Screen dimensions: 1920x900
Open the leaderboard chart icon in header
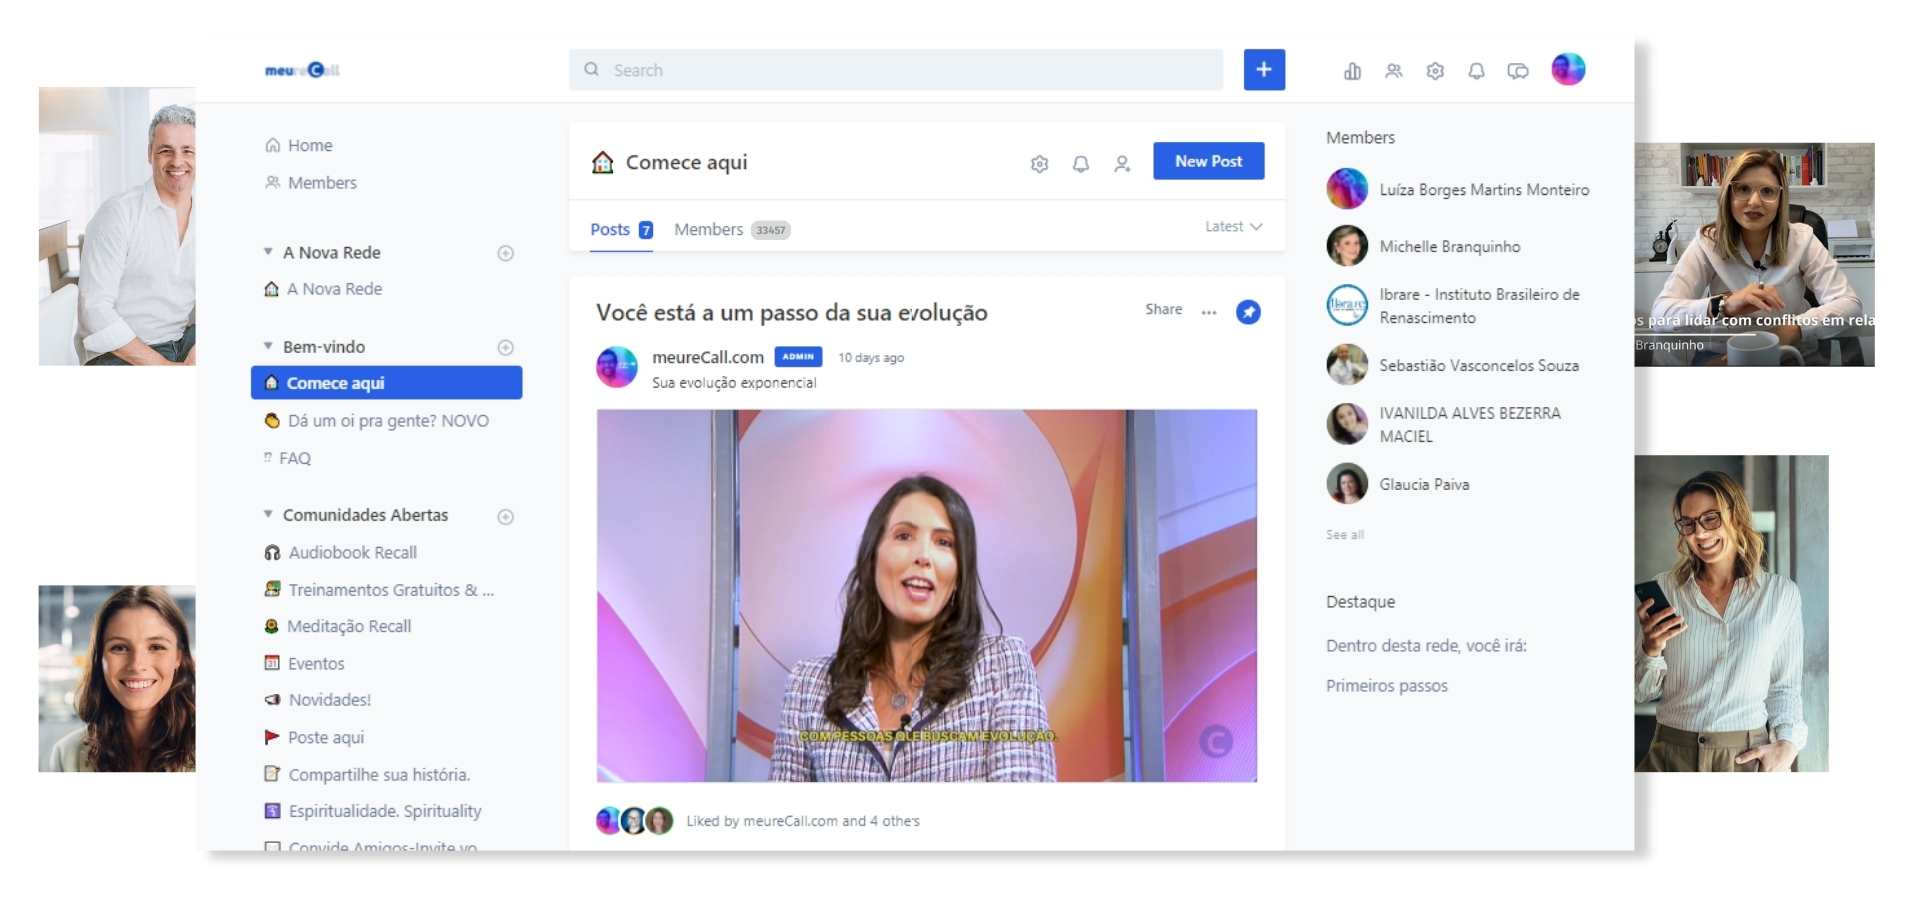(1352, 71)
